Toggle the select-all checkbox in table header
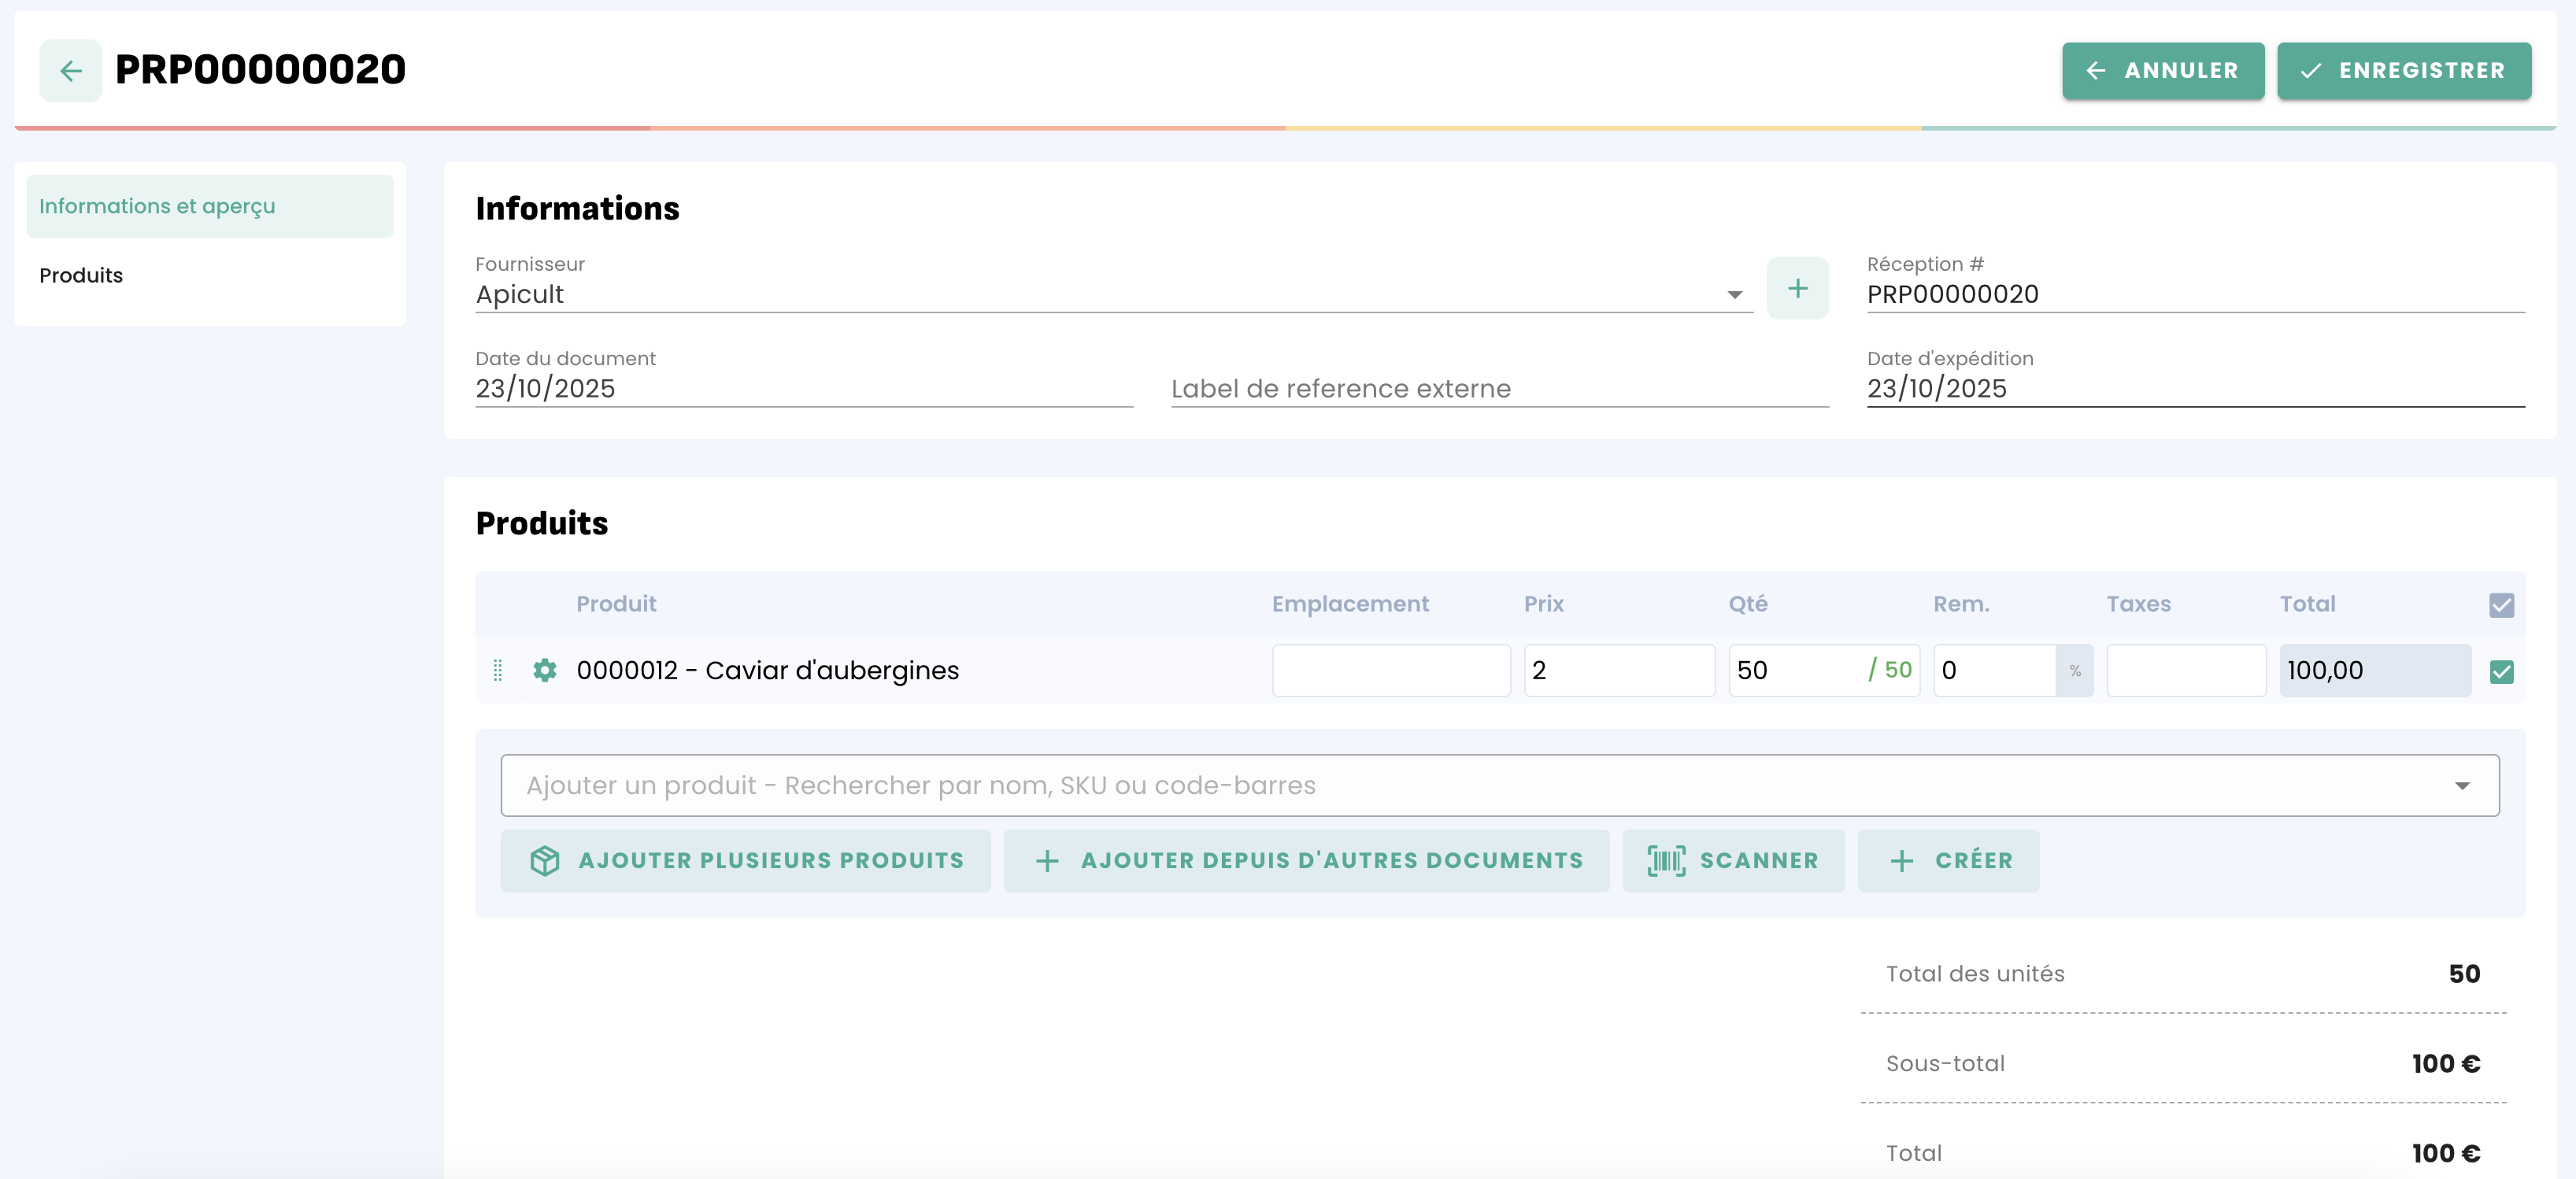 [2501, 605]
